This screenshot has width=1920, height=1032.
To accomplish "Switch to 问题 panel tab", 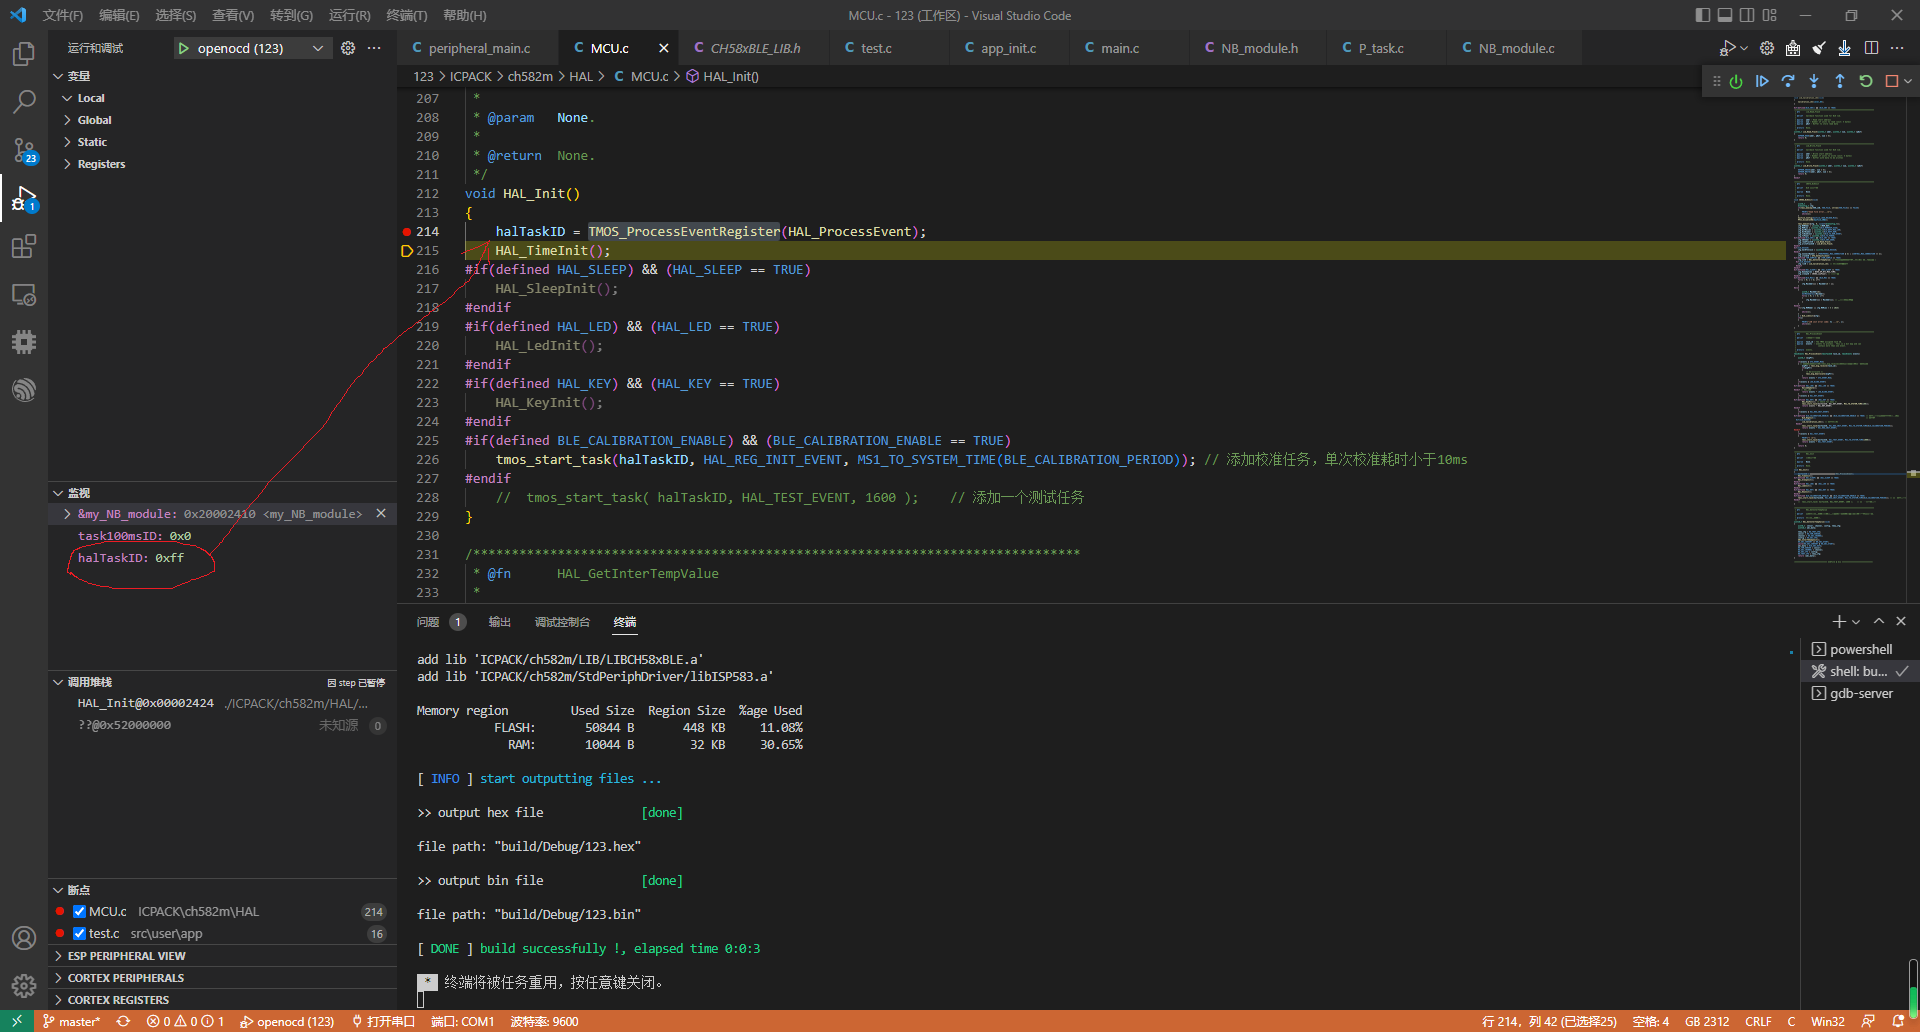I will tap(428, 622).
